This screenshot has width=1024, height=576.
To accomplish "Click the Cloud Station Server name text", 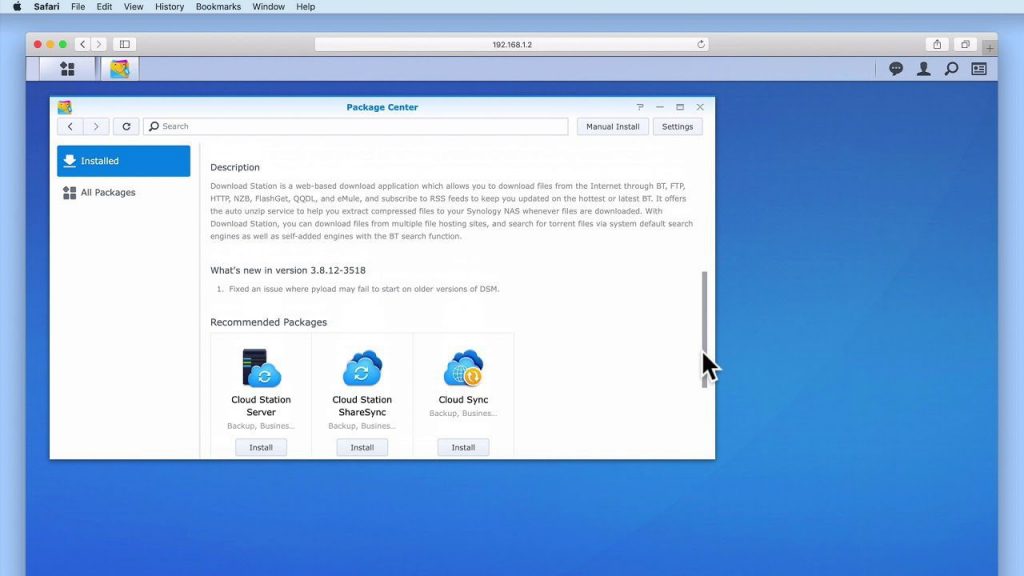I will coord(261,406).
